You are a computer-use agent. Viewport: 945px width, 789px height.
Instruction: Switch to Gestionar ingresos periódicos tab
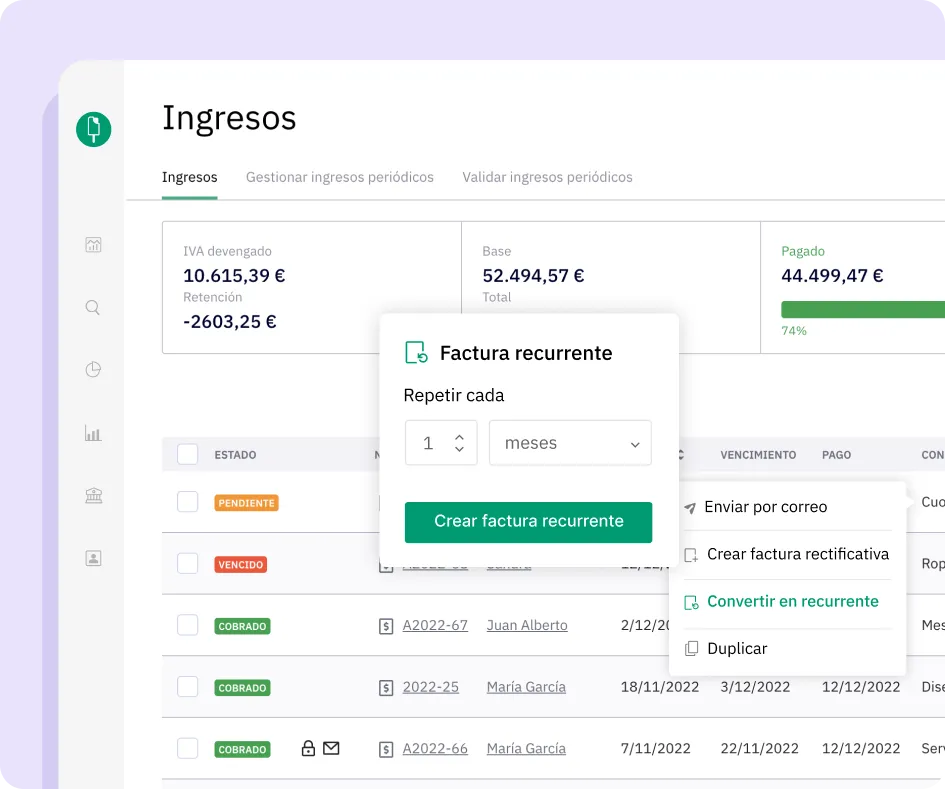click(x=340, y=177)
